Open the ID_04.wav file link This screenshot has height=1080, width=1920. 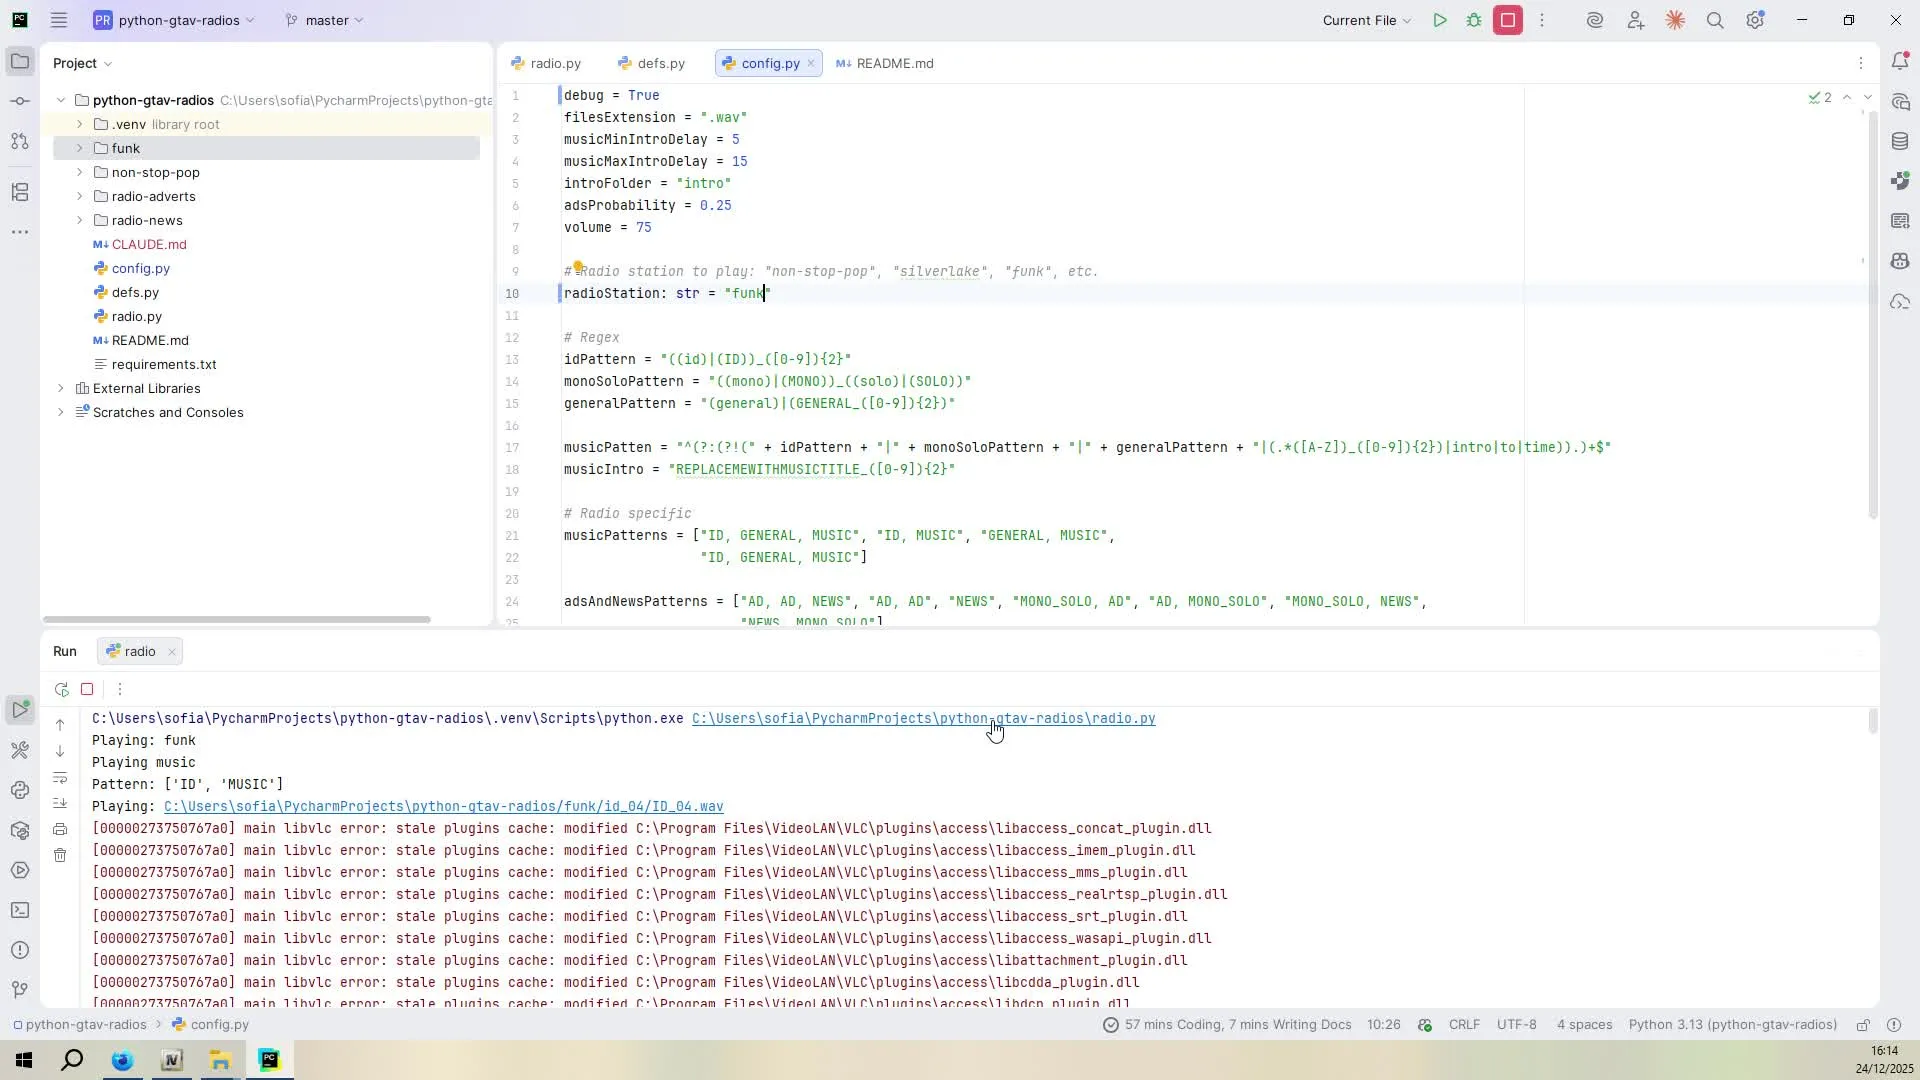point(443,806)
